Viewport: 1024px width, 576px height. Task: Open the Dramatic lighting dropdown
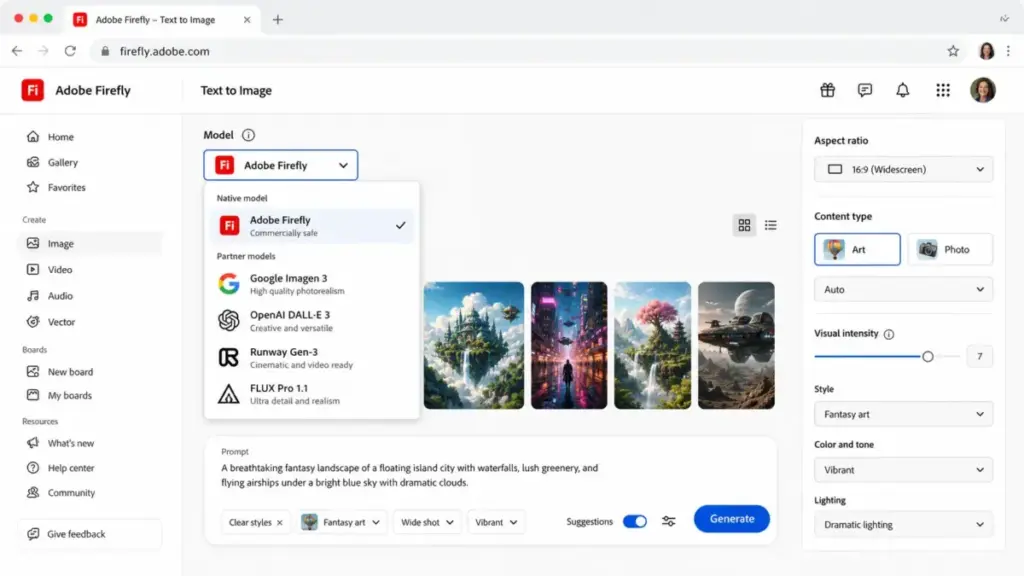click(x=903, y=524)
